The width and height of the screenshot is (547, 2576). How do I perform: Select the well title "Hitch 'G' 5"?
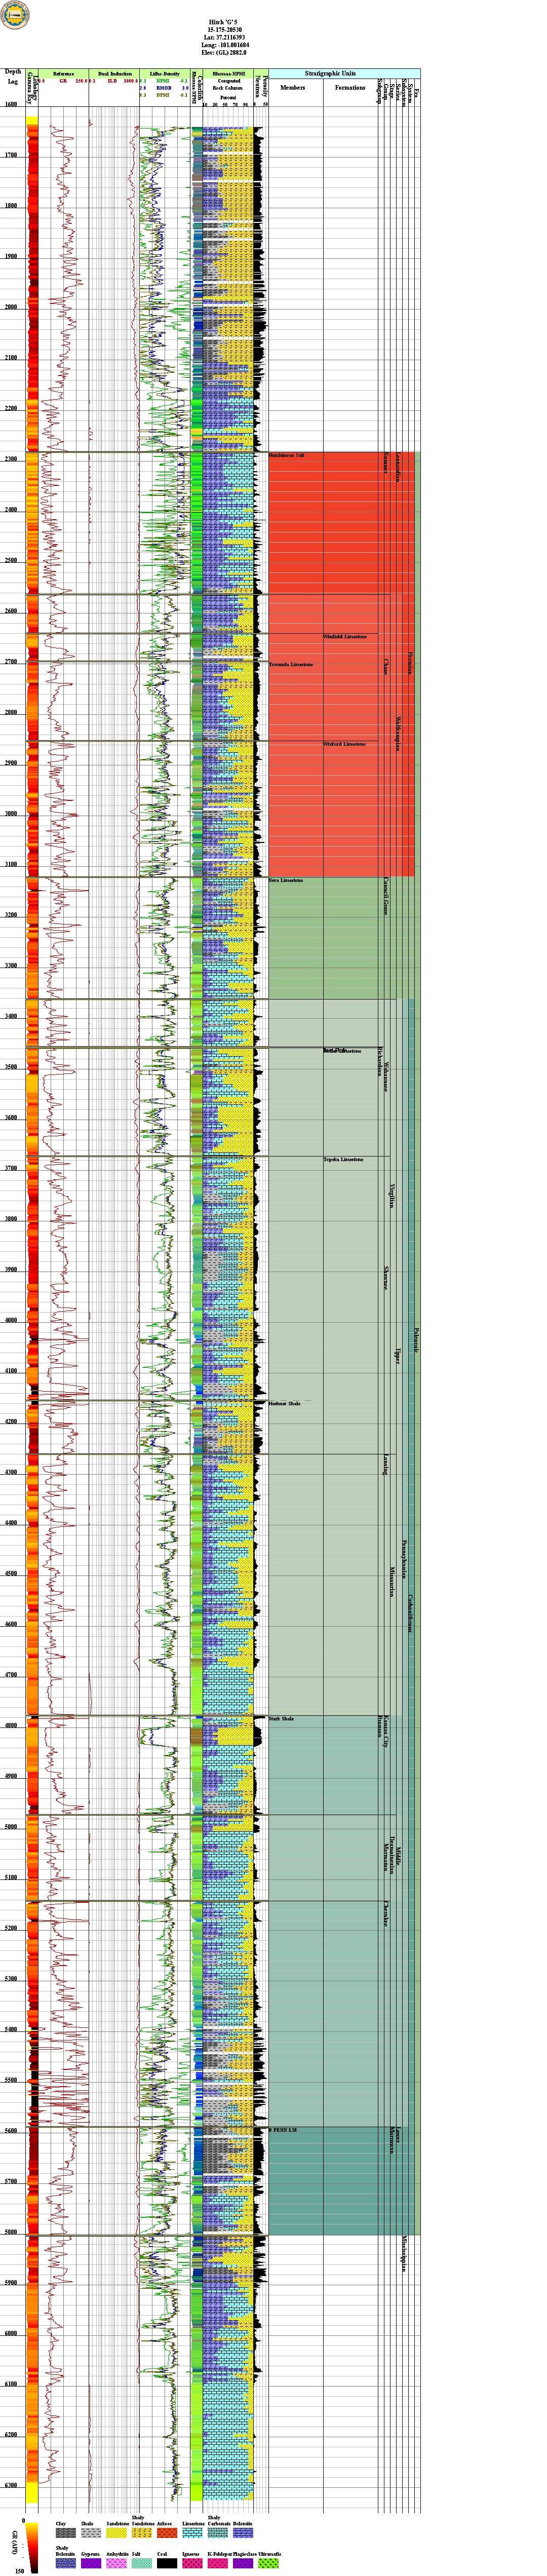click(223, 21)
